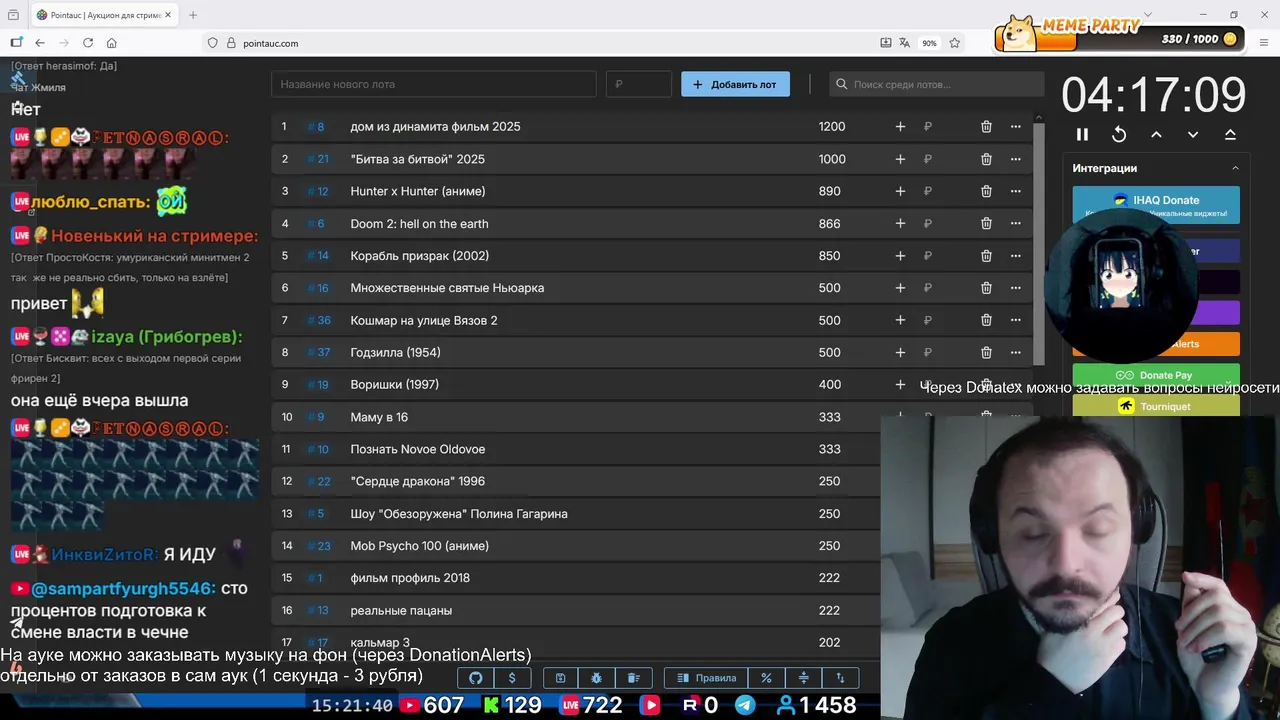
Task: Click the 1200 amount of first lot
Action: pos(832,126)
